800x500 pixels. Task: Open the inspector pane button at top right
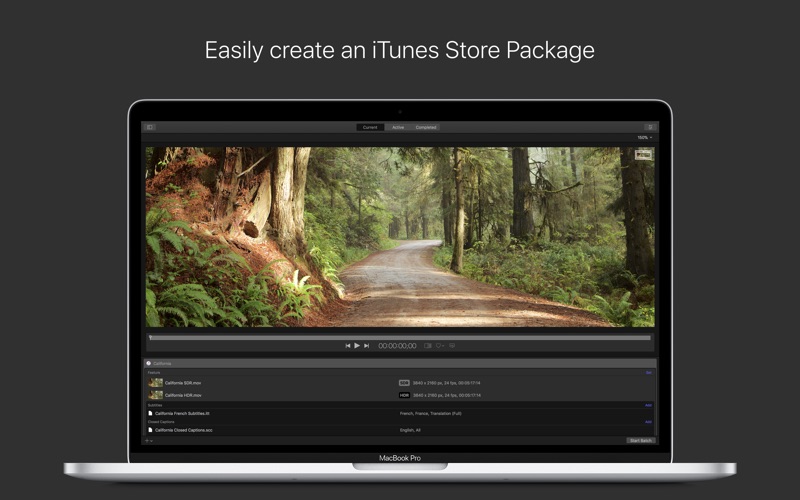tap(649, 127)
